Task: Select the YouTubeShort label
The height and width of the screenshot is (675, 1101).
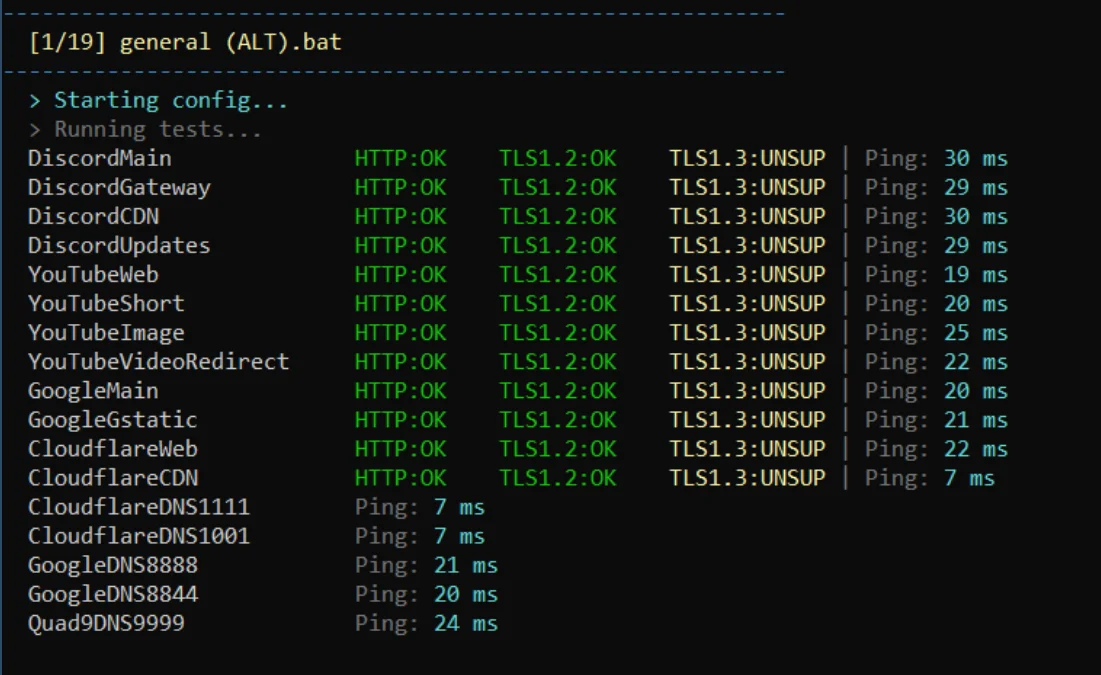Action: [106, 303]
